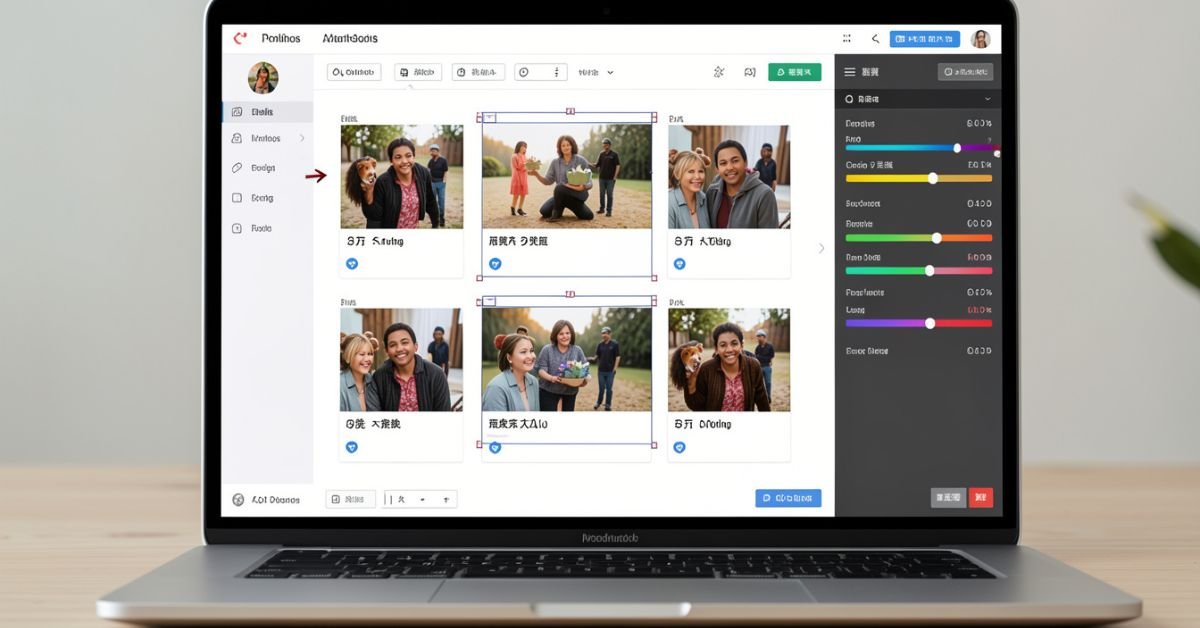Open the second tab in the top header
Image resolution: width=1200 pixels, height=628 pixels.
point(350,38)
